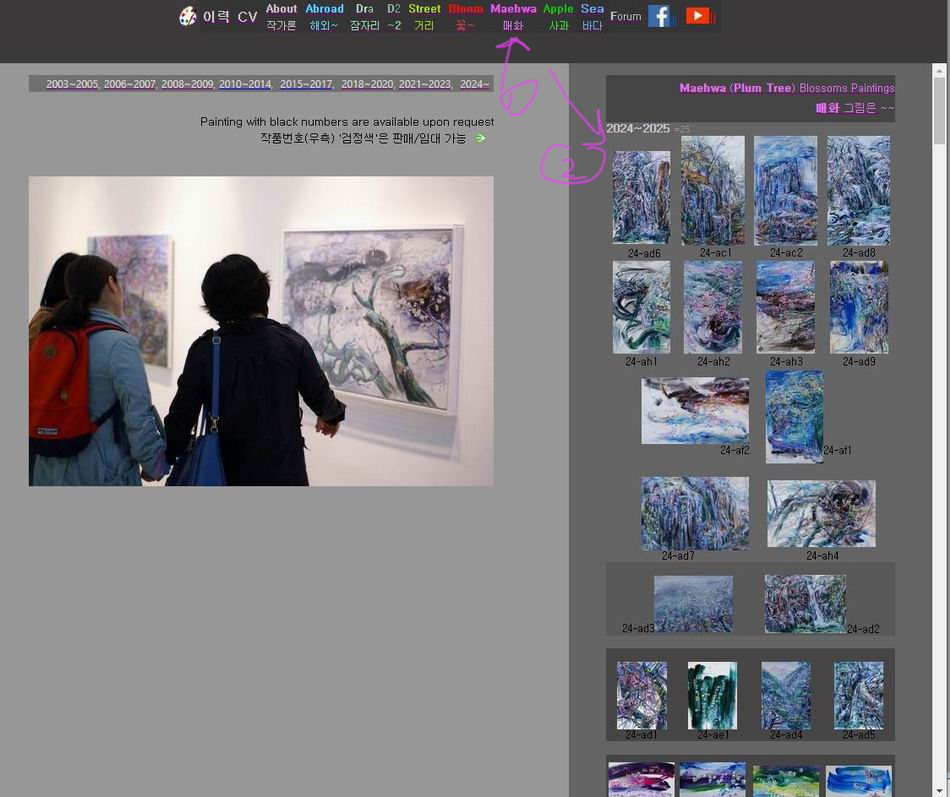Select the 2018~2020 period link
This screenshot has width=950, height=797.
point(367,84)
